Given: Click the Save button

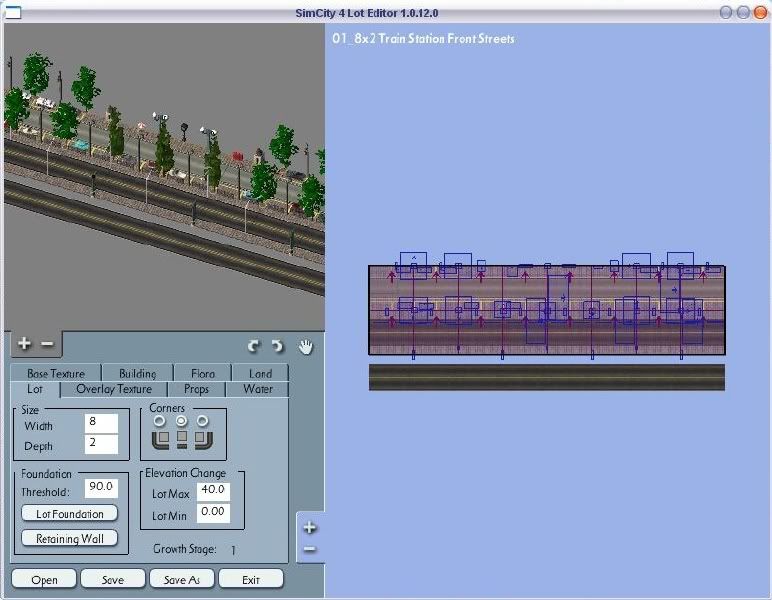Looking at the screenshot, I should tap(113, 579).
